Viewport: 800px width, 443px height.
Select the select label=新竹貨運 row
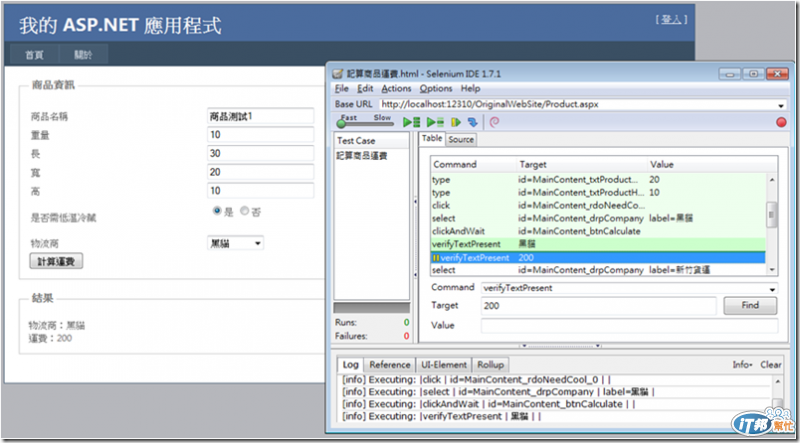[598, 270]
